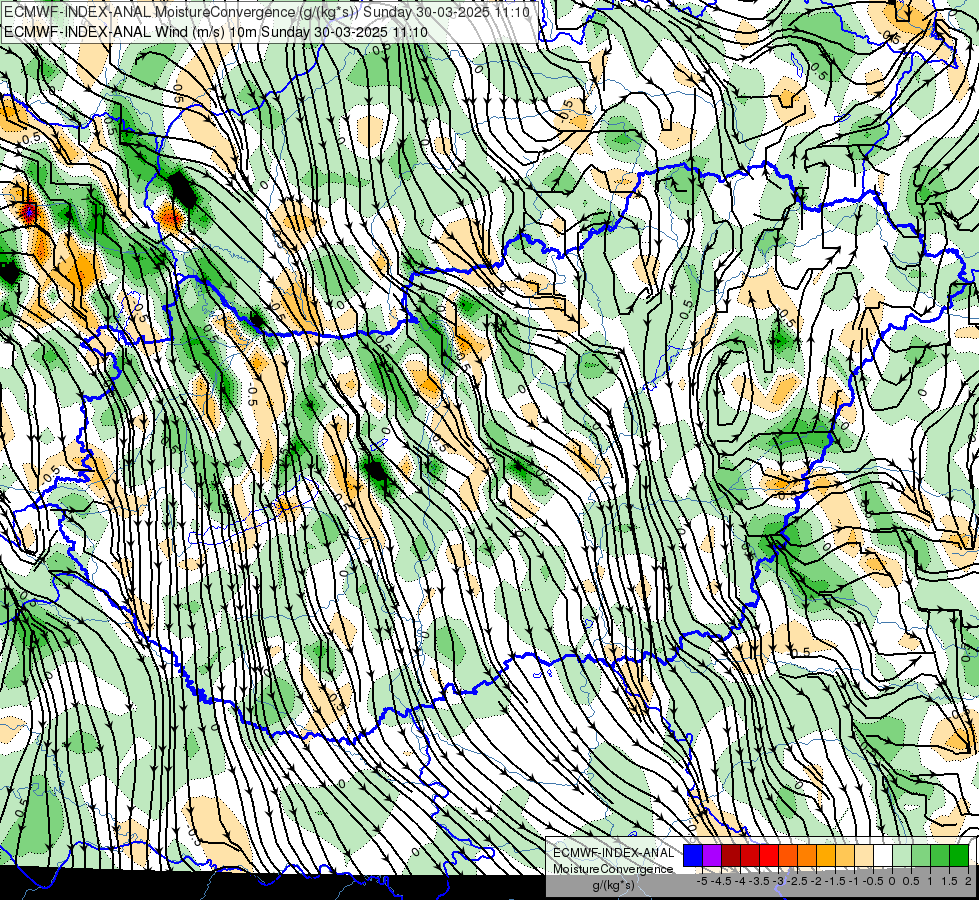Click the legend scale tick label '-4.5'
979x900 pixels.
click(x=721, y=881)
